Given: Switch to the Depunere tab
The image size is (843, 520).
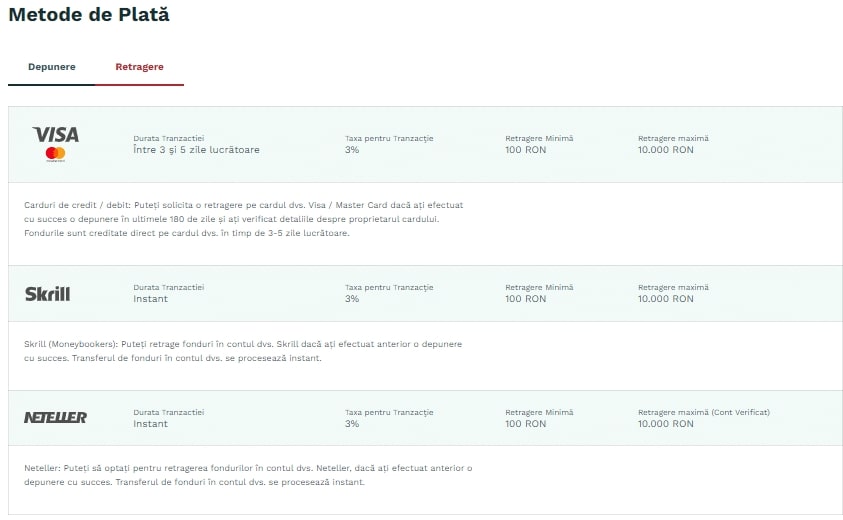Looking at the screenshot, I should 52,67.
